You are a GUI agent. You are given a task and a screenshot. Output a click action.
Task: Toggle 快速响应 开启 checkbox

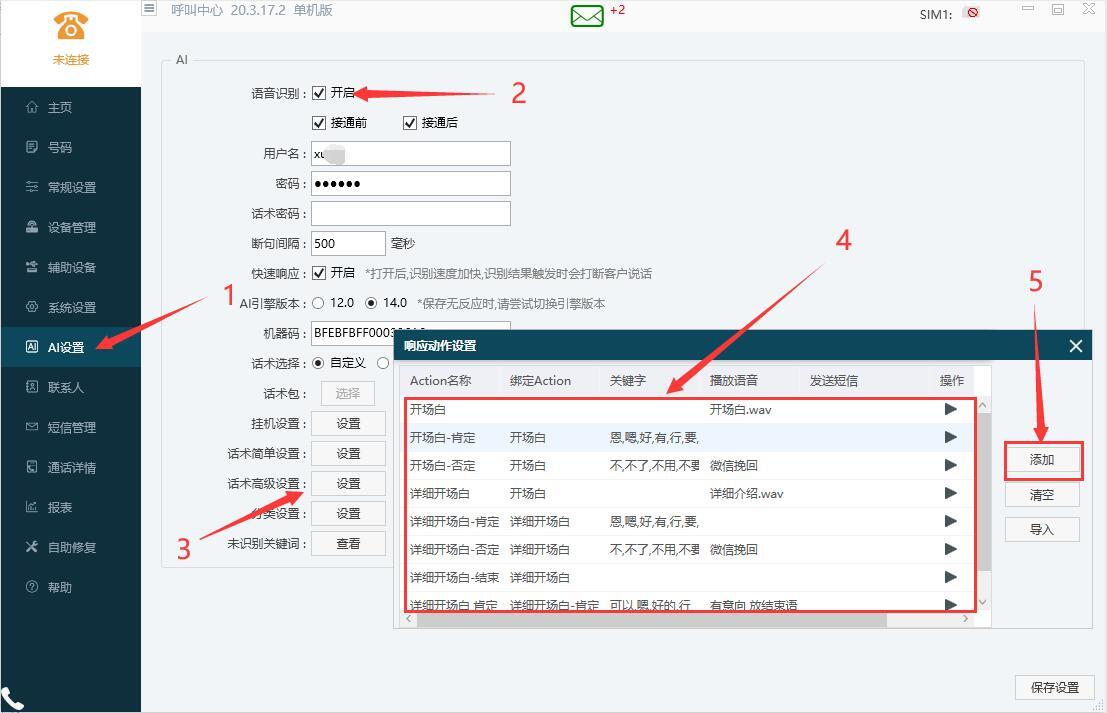point(319,273)
